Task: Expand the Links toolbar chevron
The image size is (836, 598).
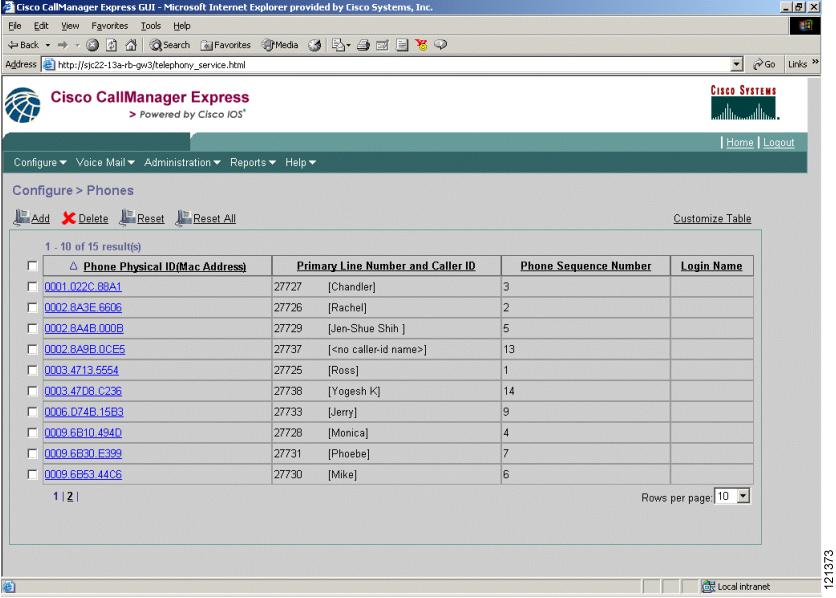Action: [x=815, y=62]
